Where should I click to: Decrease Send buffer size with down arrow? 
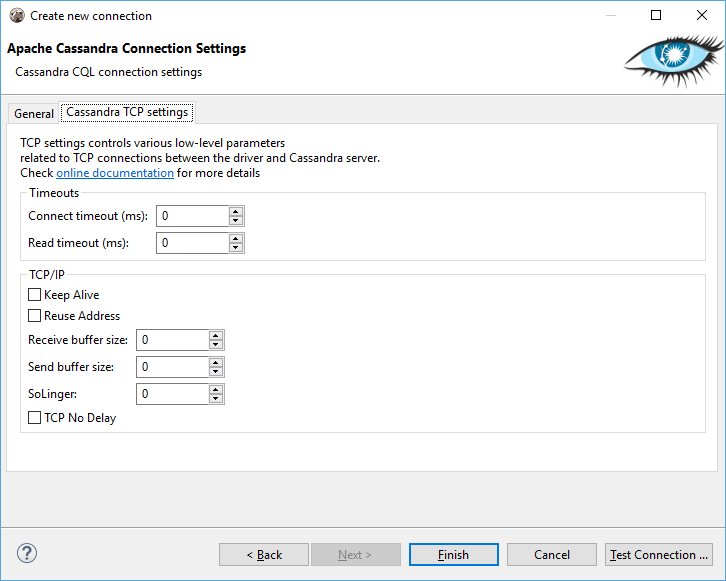click(x=216, y=372)
